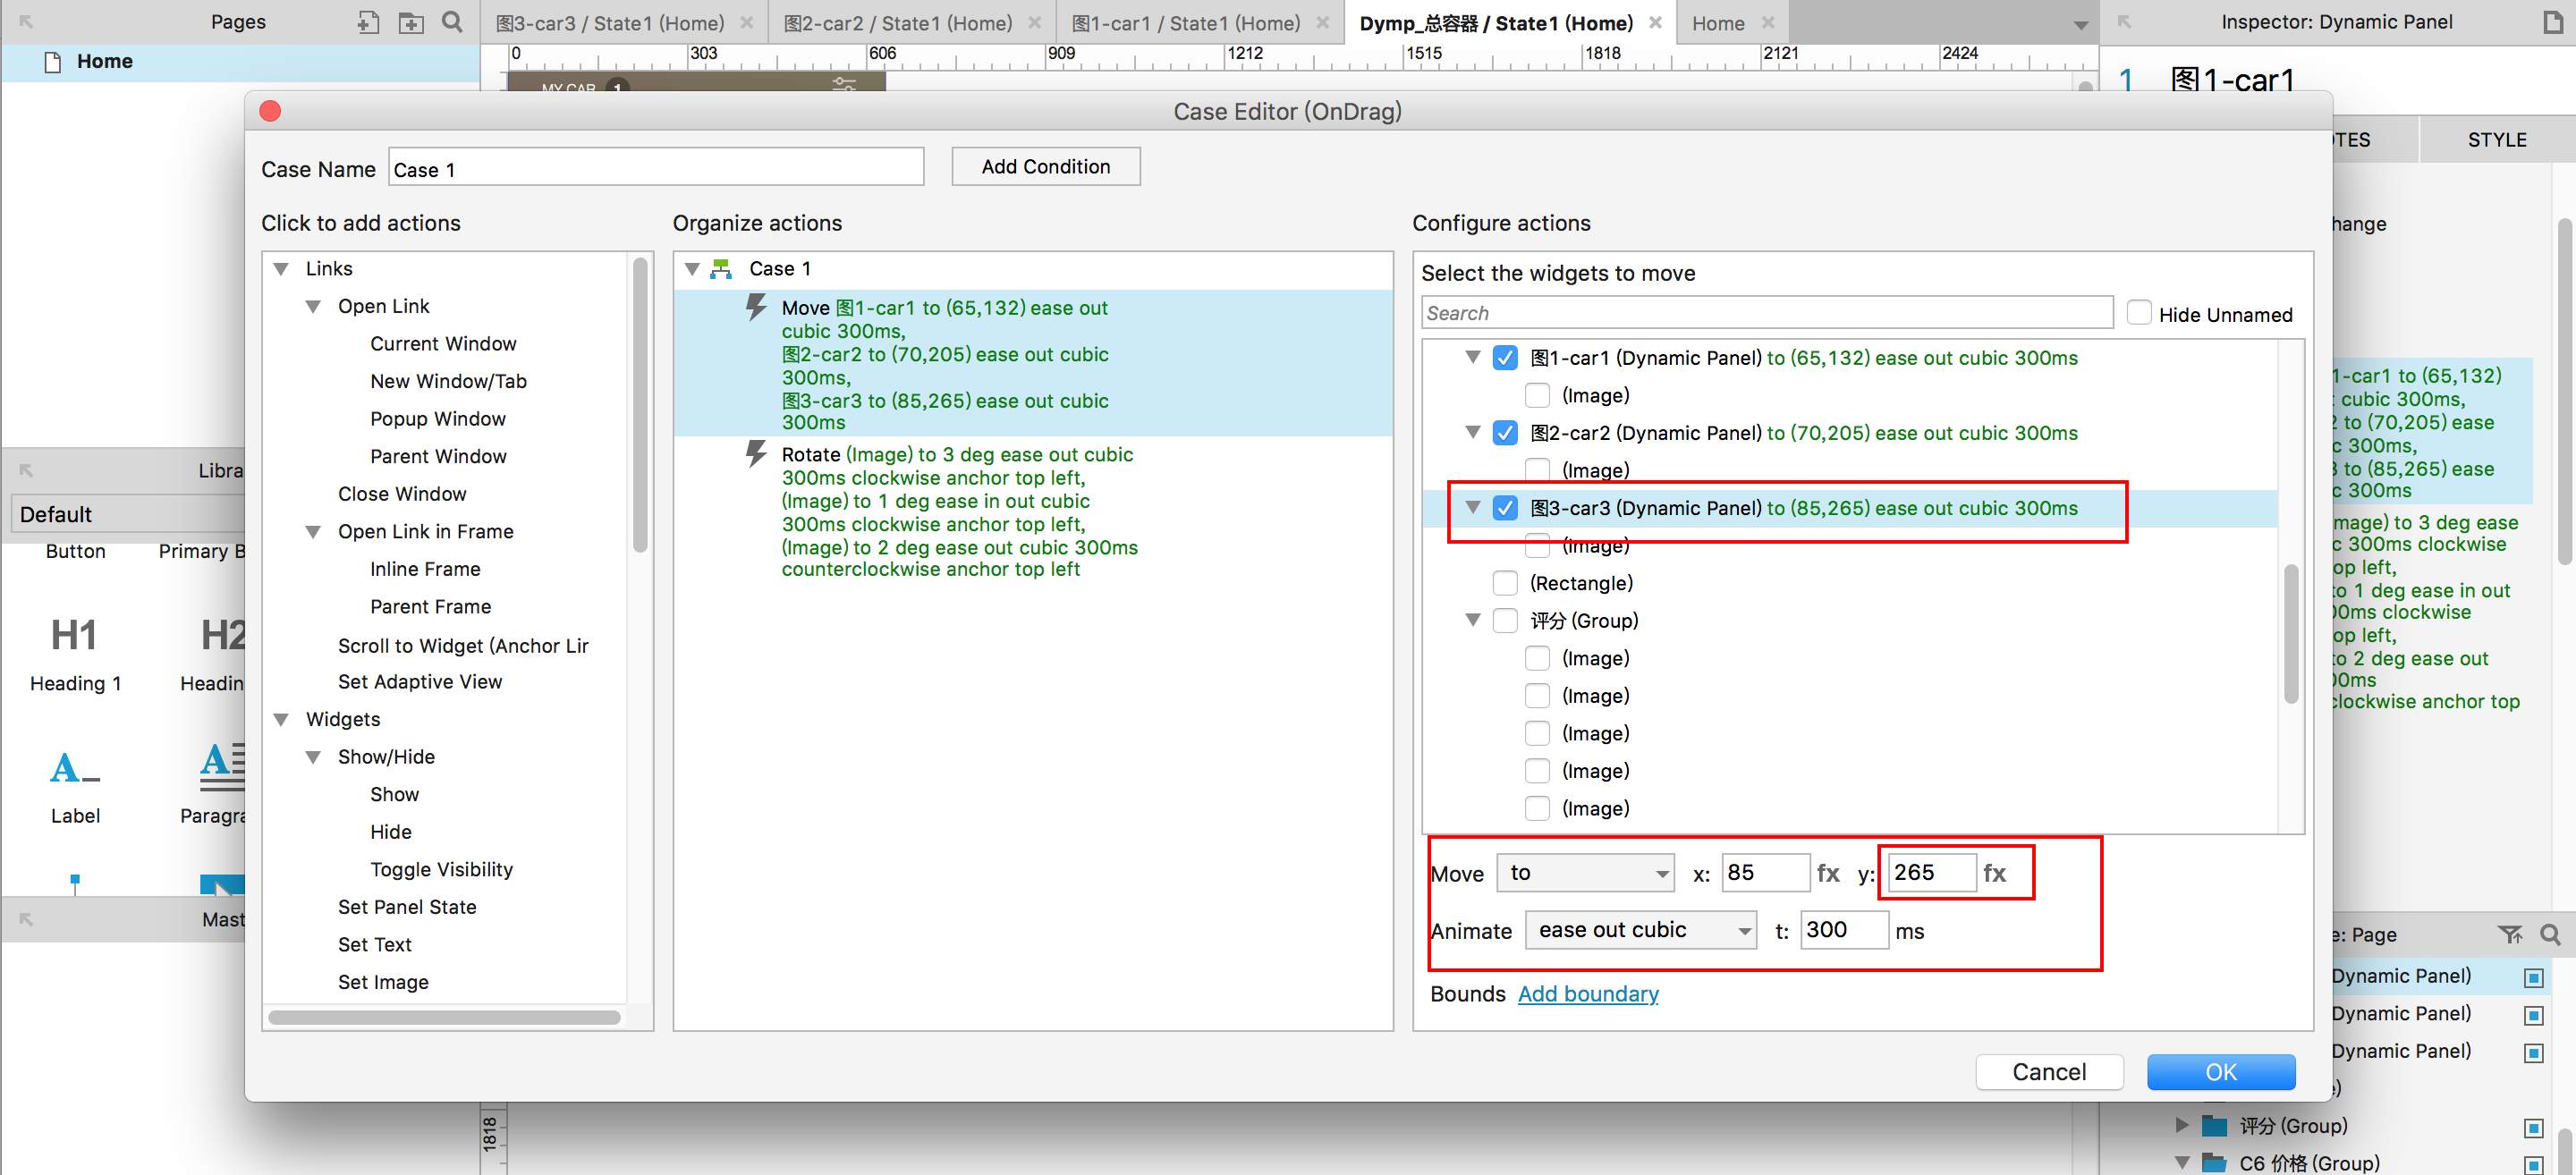Switch to 图1-car1 / State1 tab
2576x1175 pixels.
[1185, 23]
